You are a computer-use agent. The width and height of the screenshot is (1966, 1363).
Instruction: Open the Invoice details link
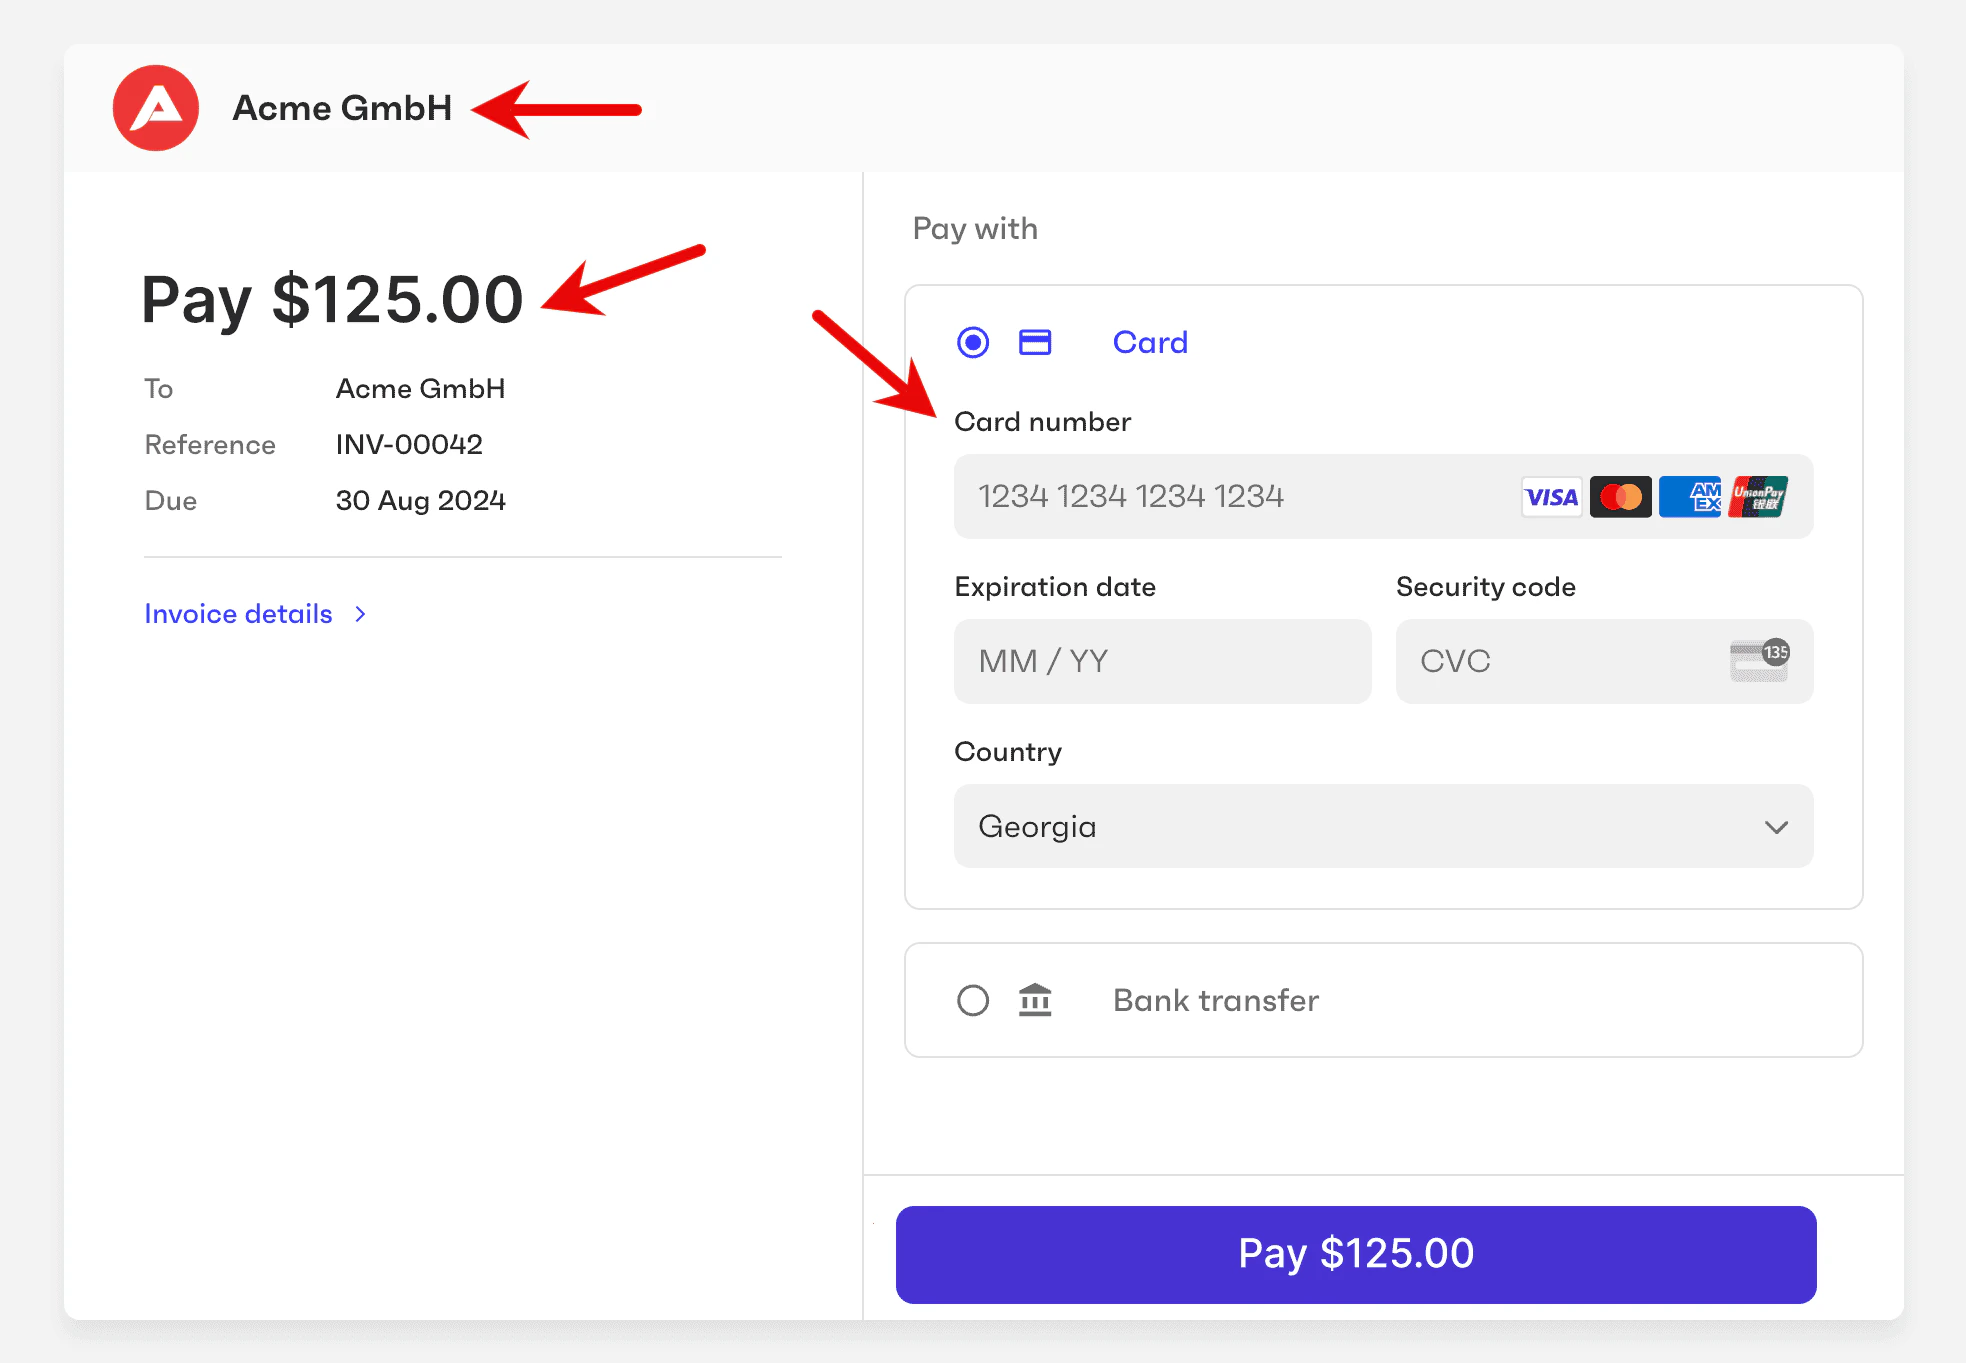click(238, 613)
